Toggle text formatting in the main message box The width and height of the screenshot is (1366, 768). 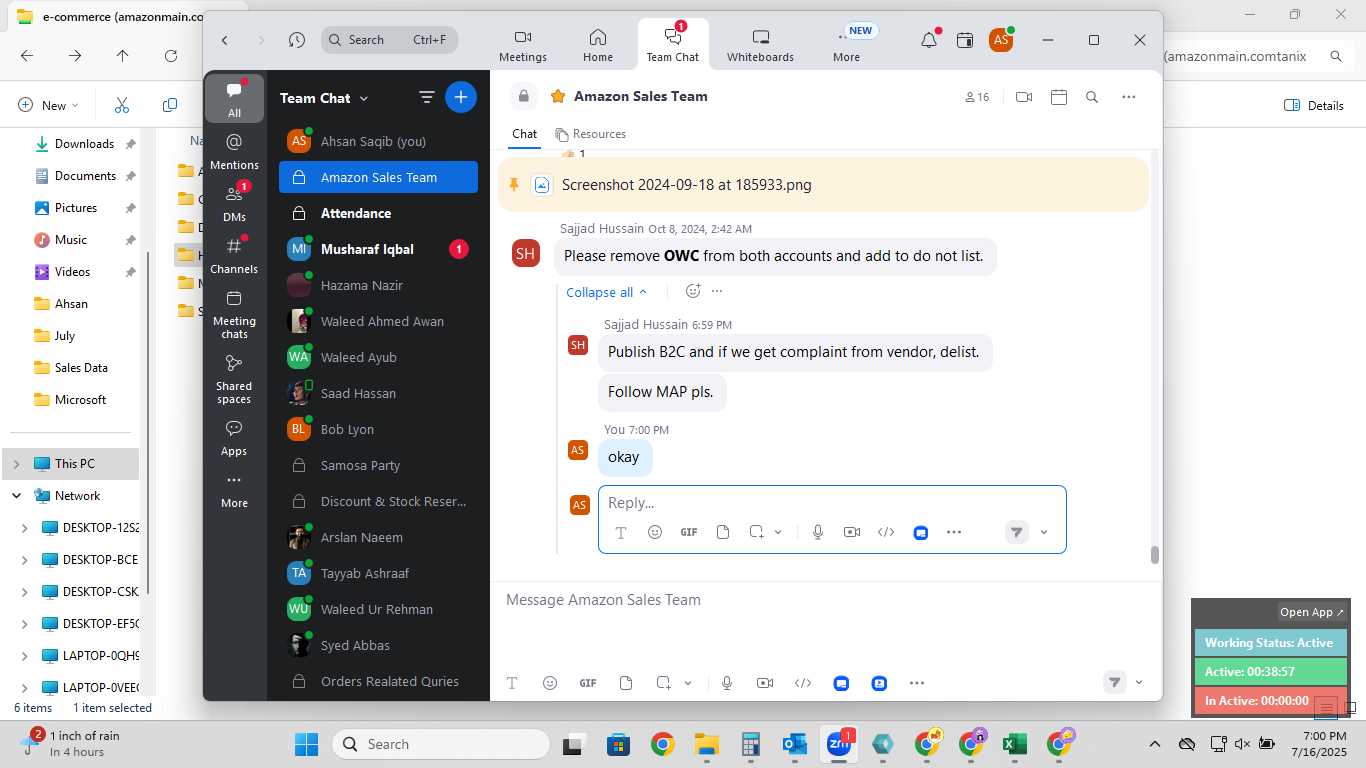click(x=512, y=683)
